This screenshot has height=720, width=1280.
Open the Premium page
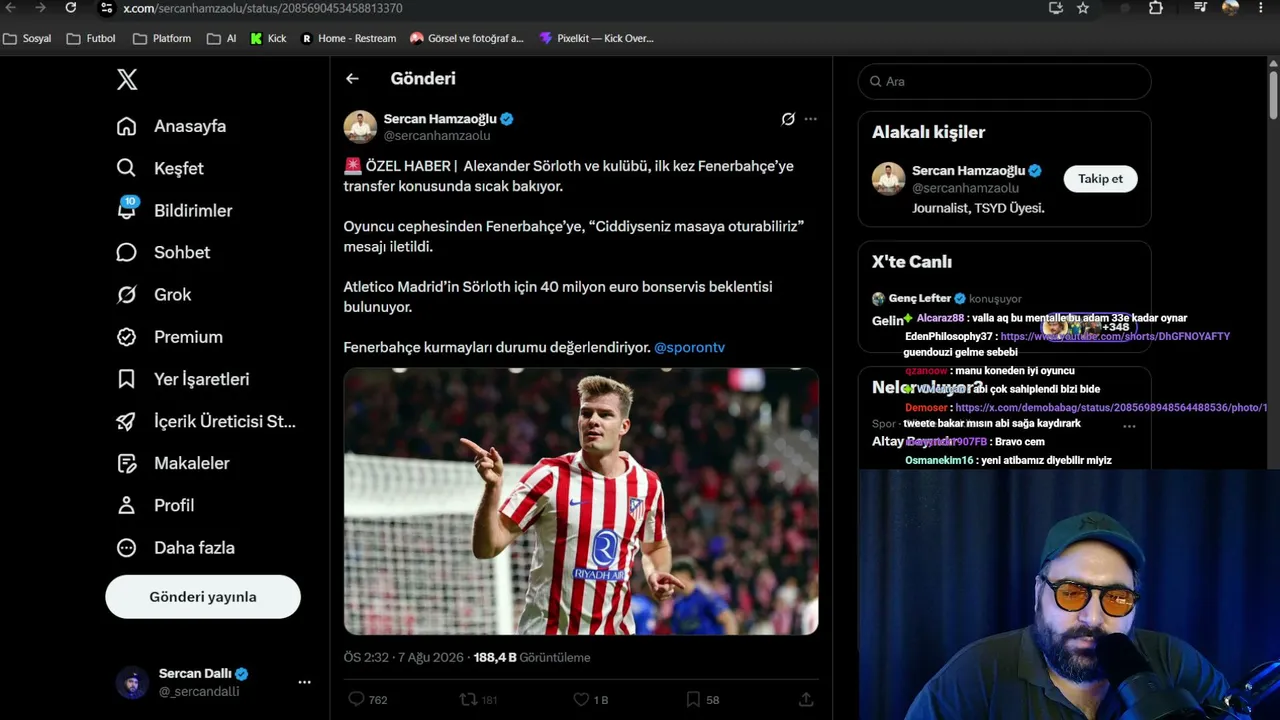click(169, 337)
